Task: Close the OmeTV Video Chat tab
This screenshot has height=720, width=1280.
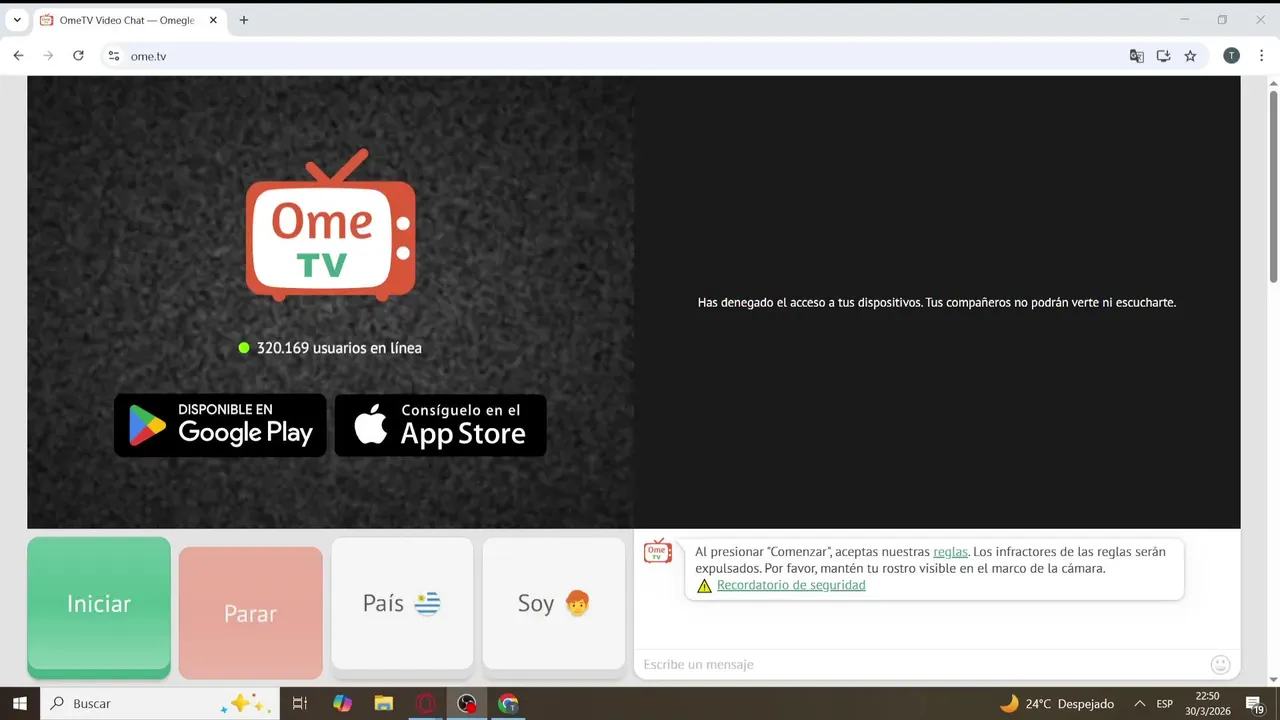Action: pos(213,20)
